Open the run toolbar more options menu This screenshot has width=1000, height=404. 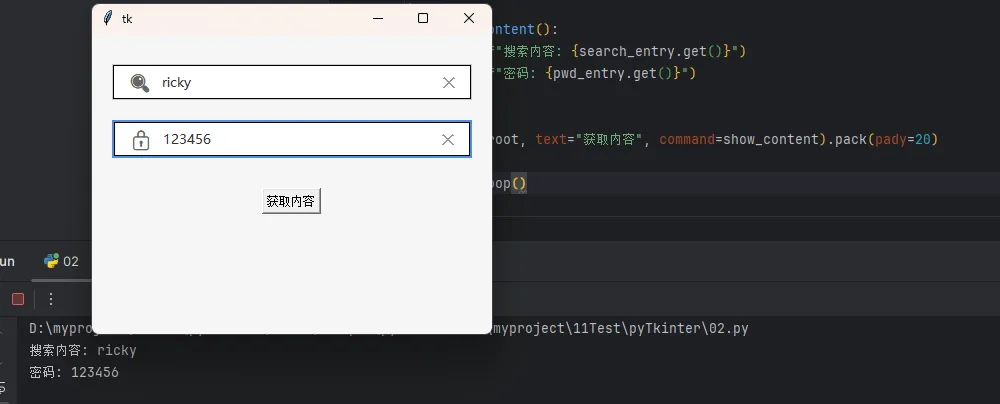click(x=51, y=299)
